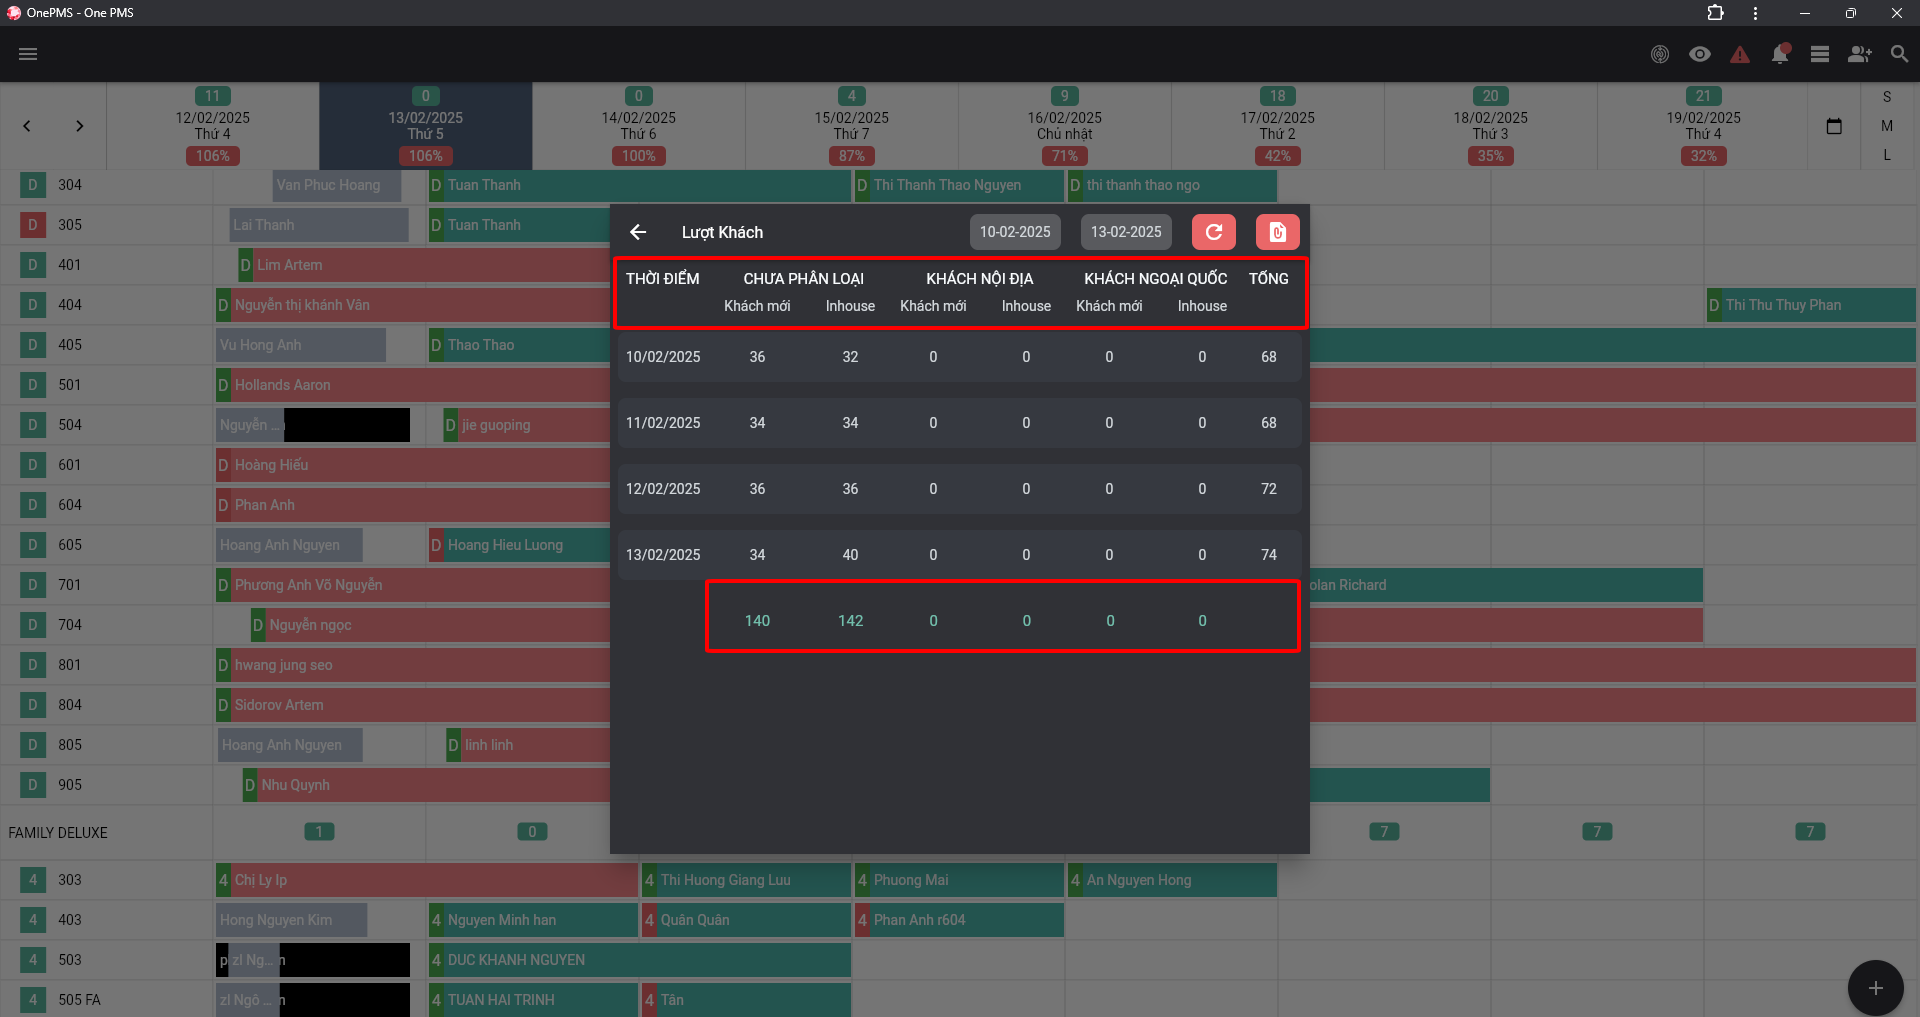Select the 14/02/2025 Thứ 6 column header
The image size is (1920, 1017).
point(639,126)
